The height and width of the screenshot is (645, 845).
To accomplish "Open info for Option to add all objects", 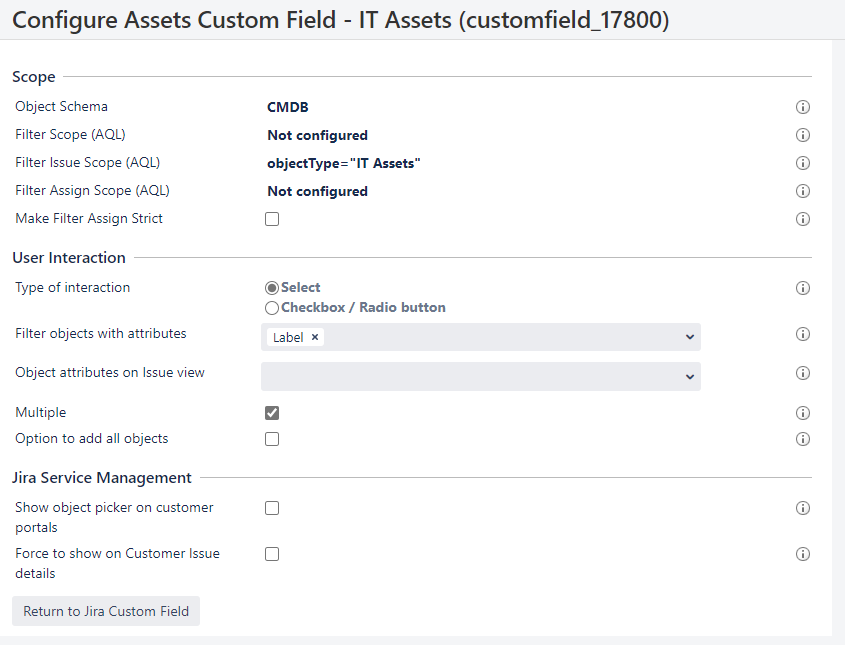I will 803,438.
